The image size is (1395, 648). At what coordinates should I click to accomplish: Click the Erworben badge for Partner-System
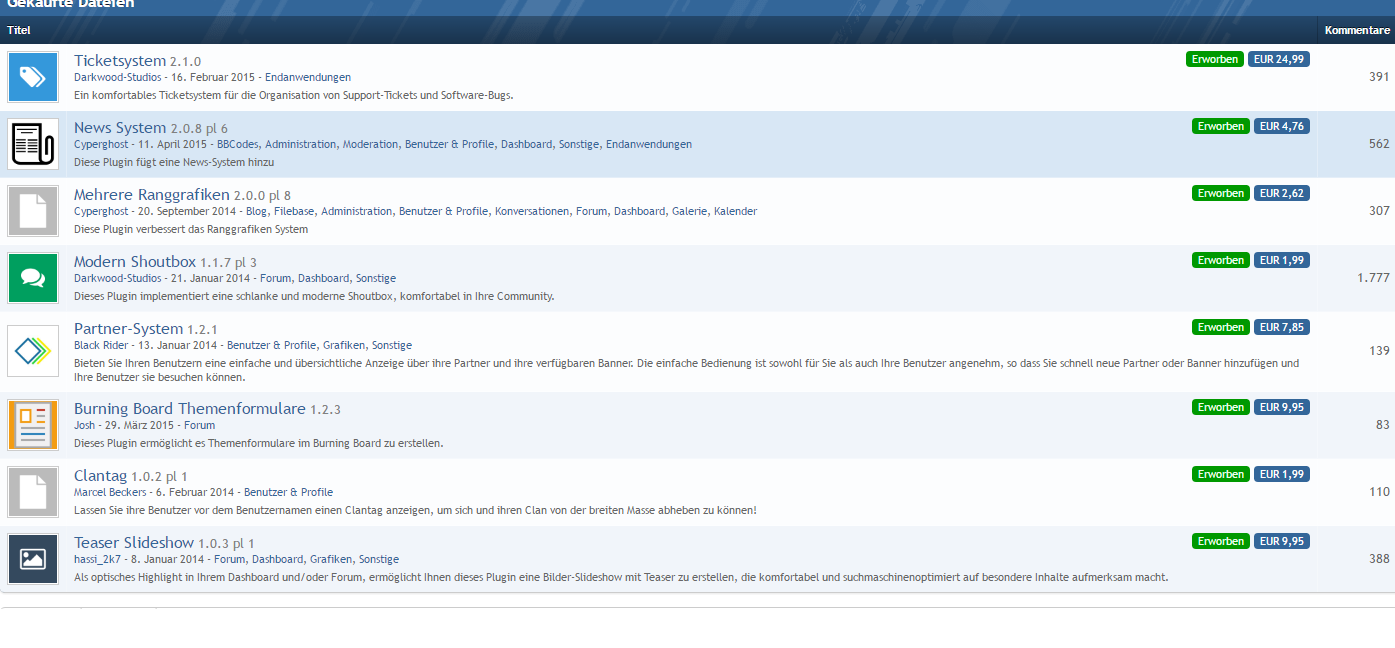tap(1220, 327)
